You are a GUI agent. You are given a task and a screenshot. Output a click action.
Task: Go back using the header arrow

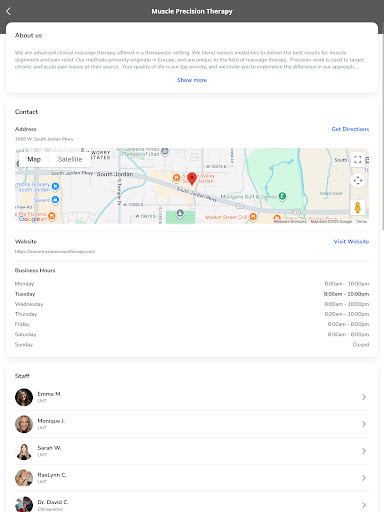(9, 11)
